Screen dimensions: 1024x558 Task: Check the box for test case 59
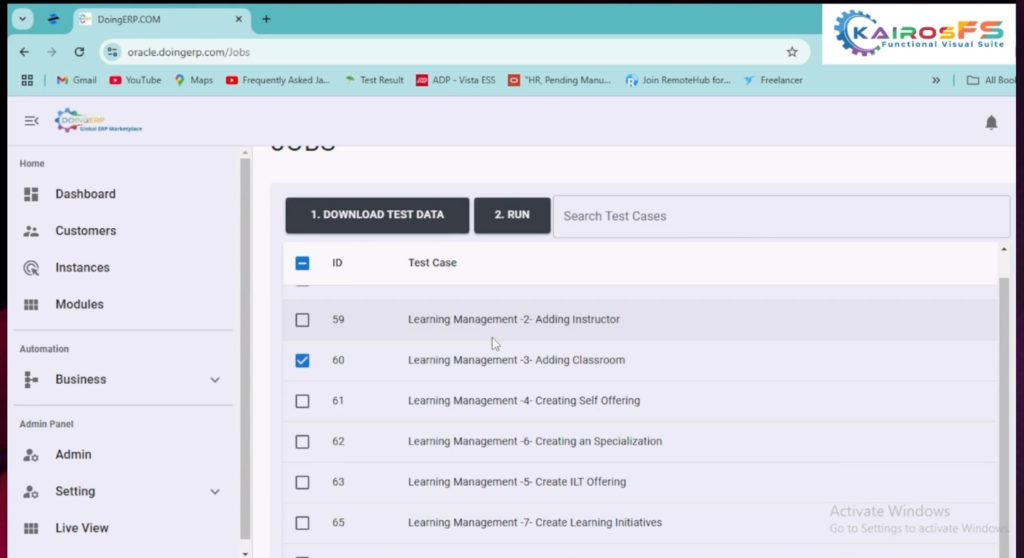tap(302, 320)
